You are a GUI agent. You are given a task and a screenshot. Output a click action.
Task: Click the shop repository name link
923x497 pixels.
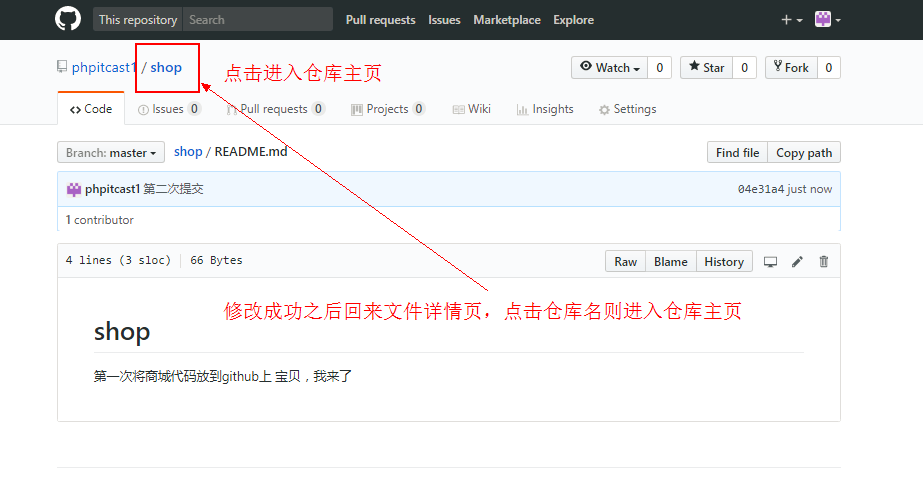pyautogui.click(x=166, y=68)
